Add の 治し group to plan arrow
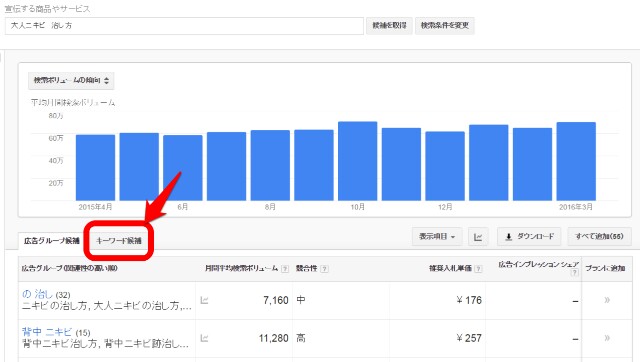This screenshot has width=640, height=362. pos(607,300)
